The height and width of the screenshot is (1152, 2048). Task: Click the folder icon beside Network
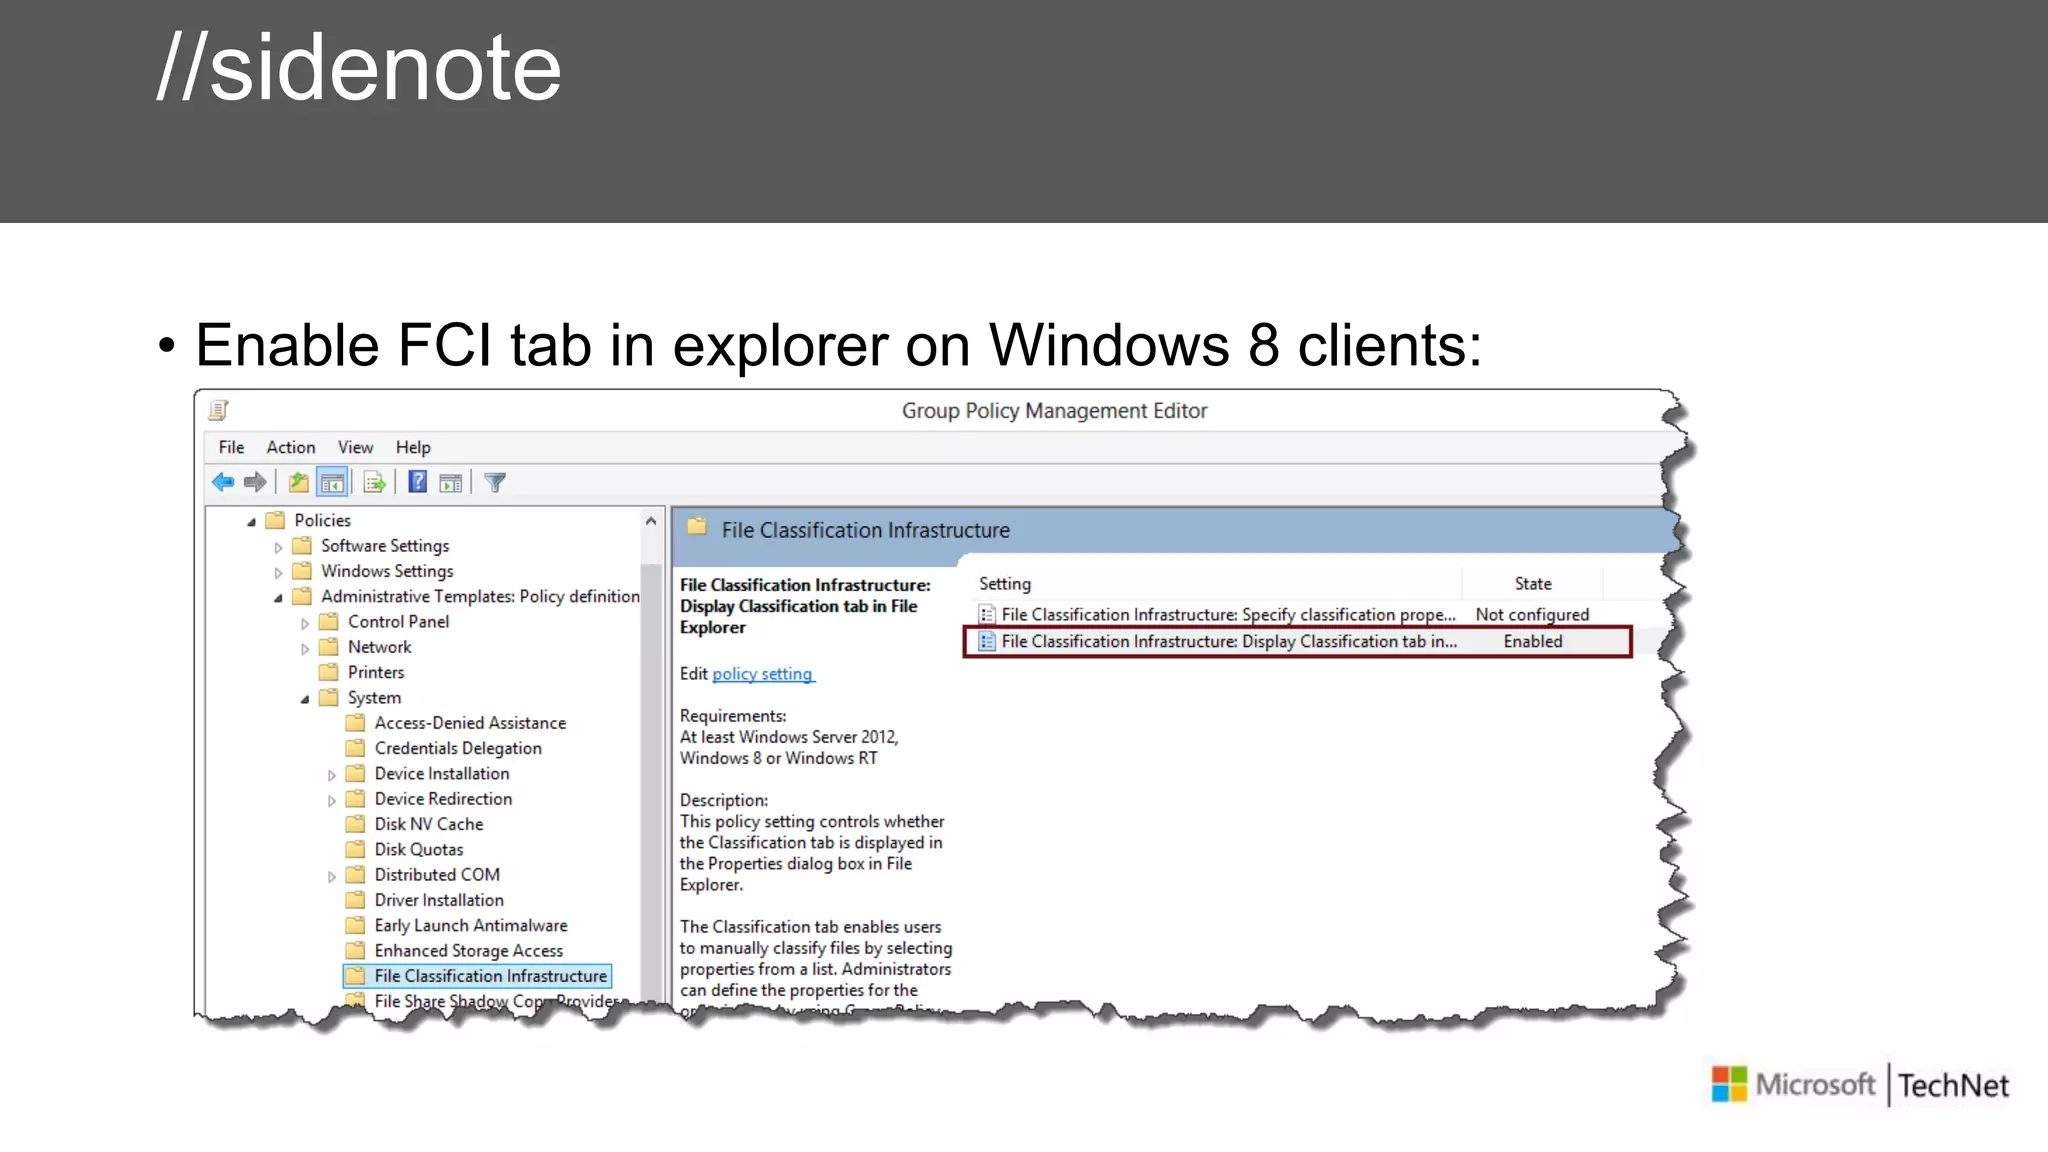tap(329, 647)
